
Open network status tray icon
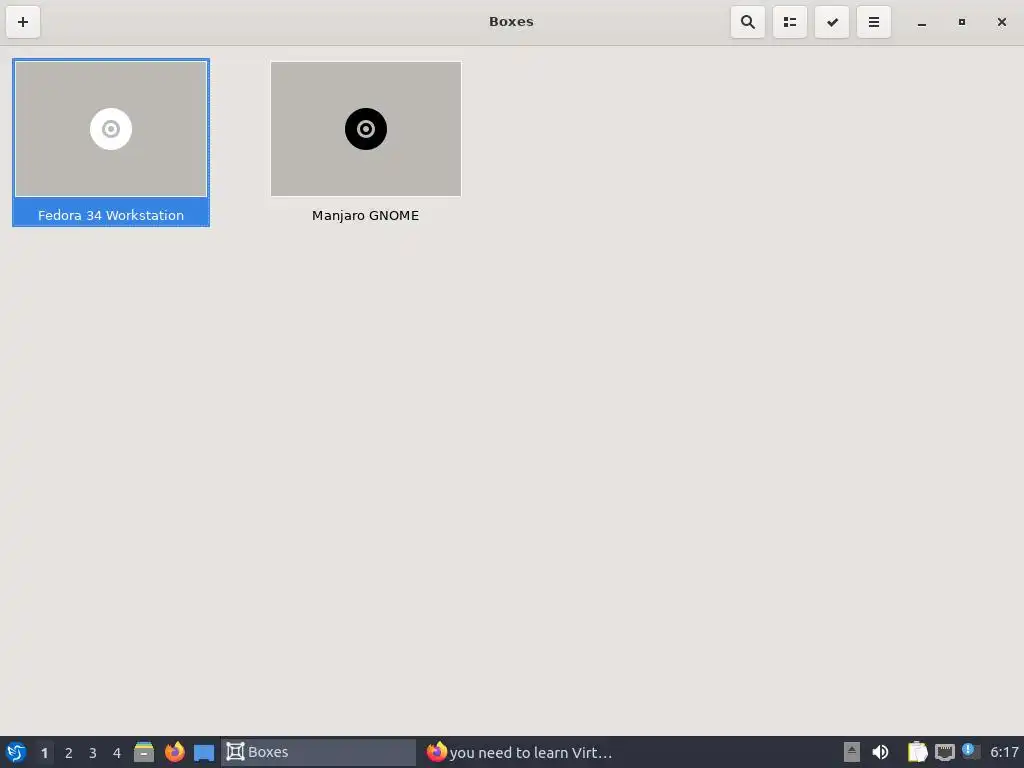(x=944, y=752)
